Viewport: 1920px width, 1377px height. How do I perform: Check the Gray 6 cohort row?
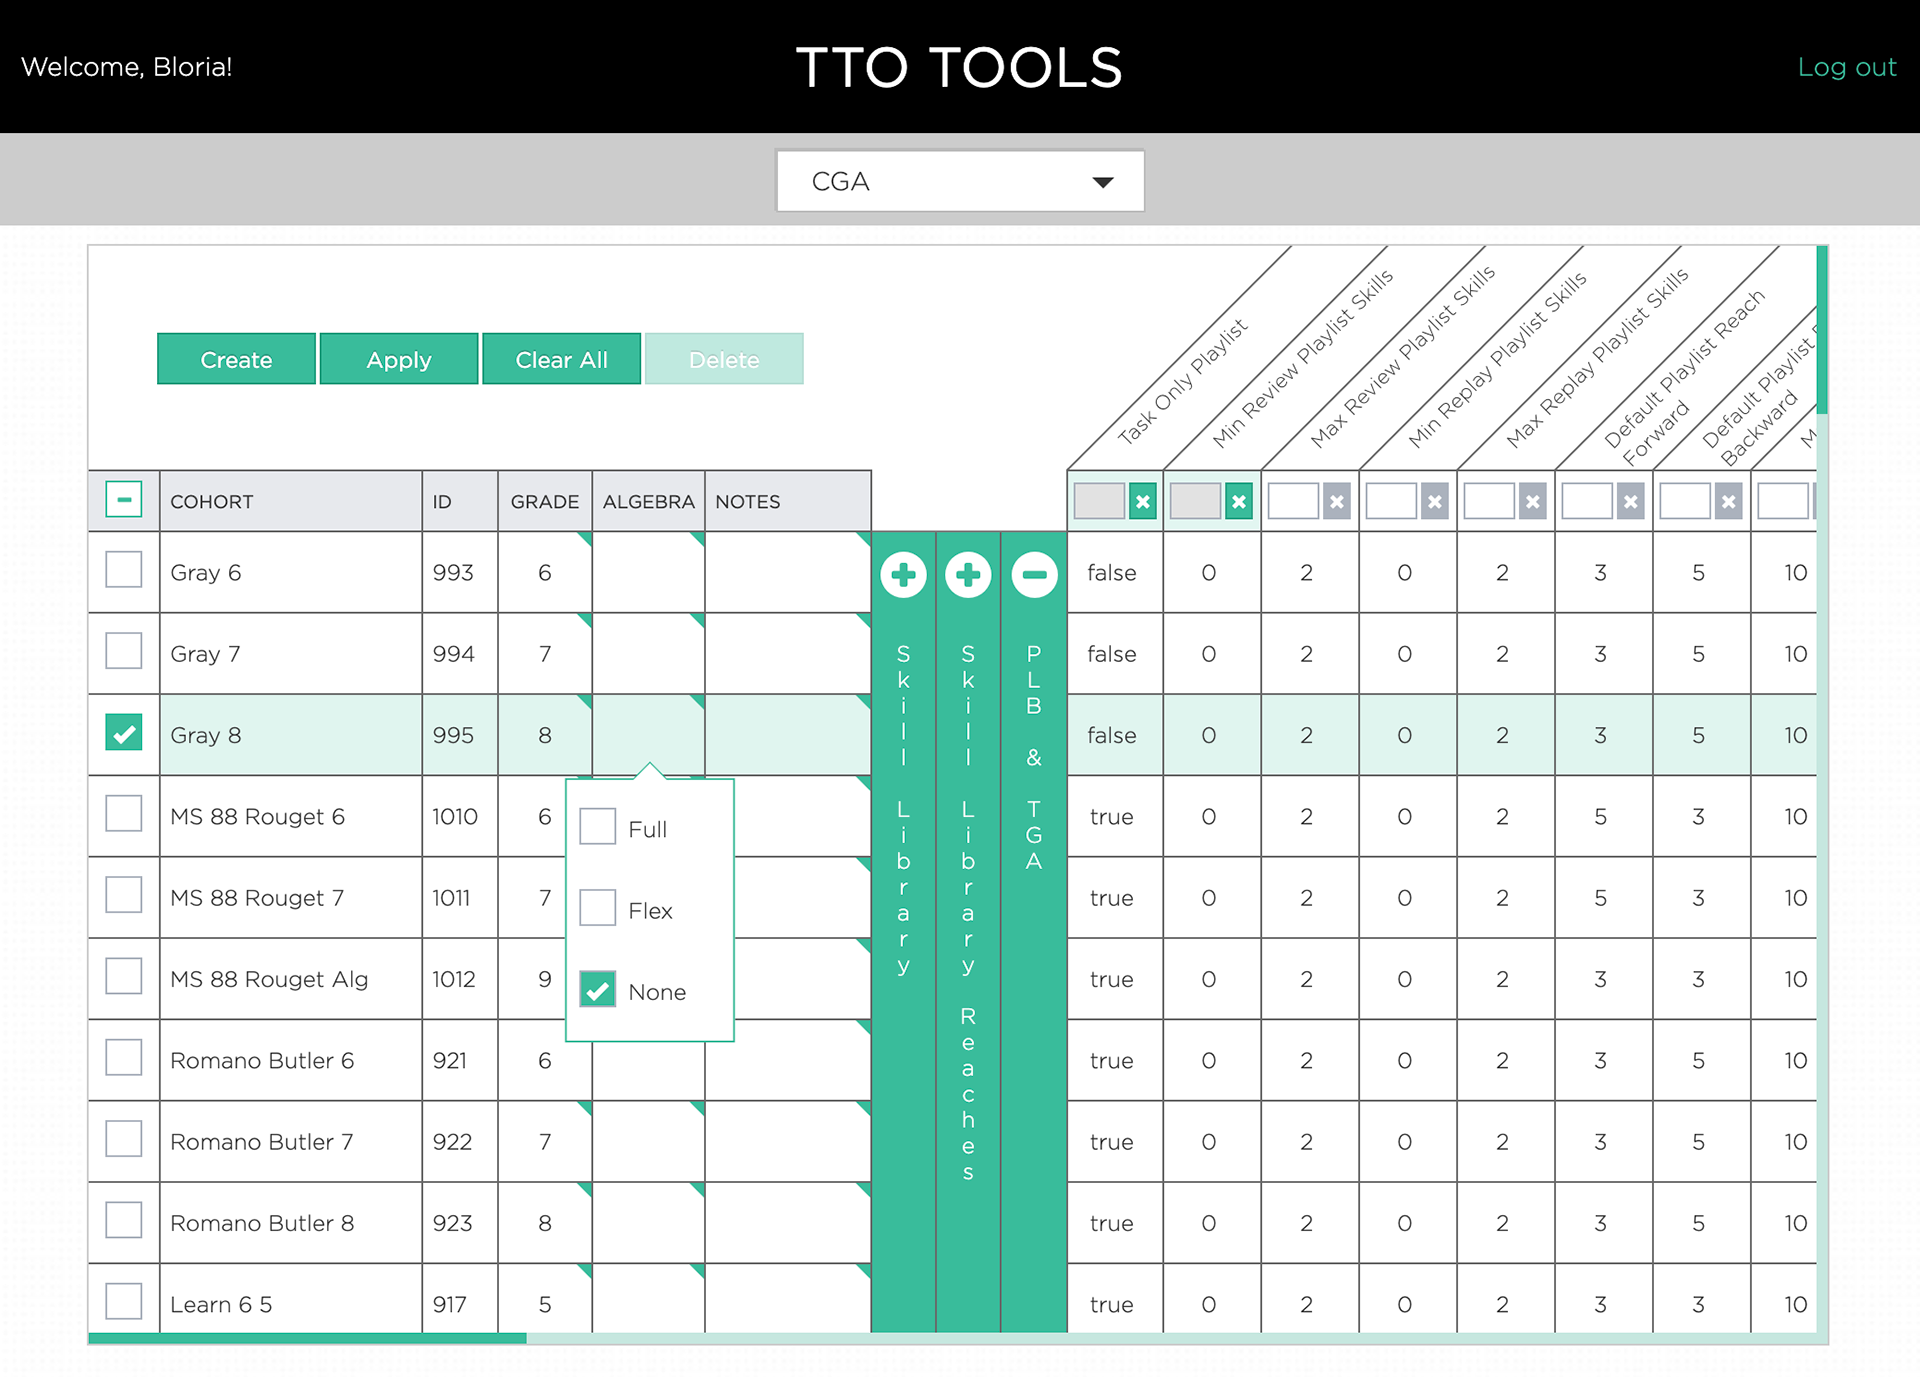click(x=124, y=570)
